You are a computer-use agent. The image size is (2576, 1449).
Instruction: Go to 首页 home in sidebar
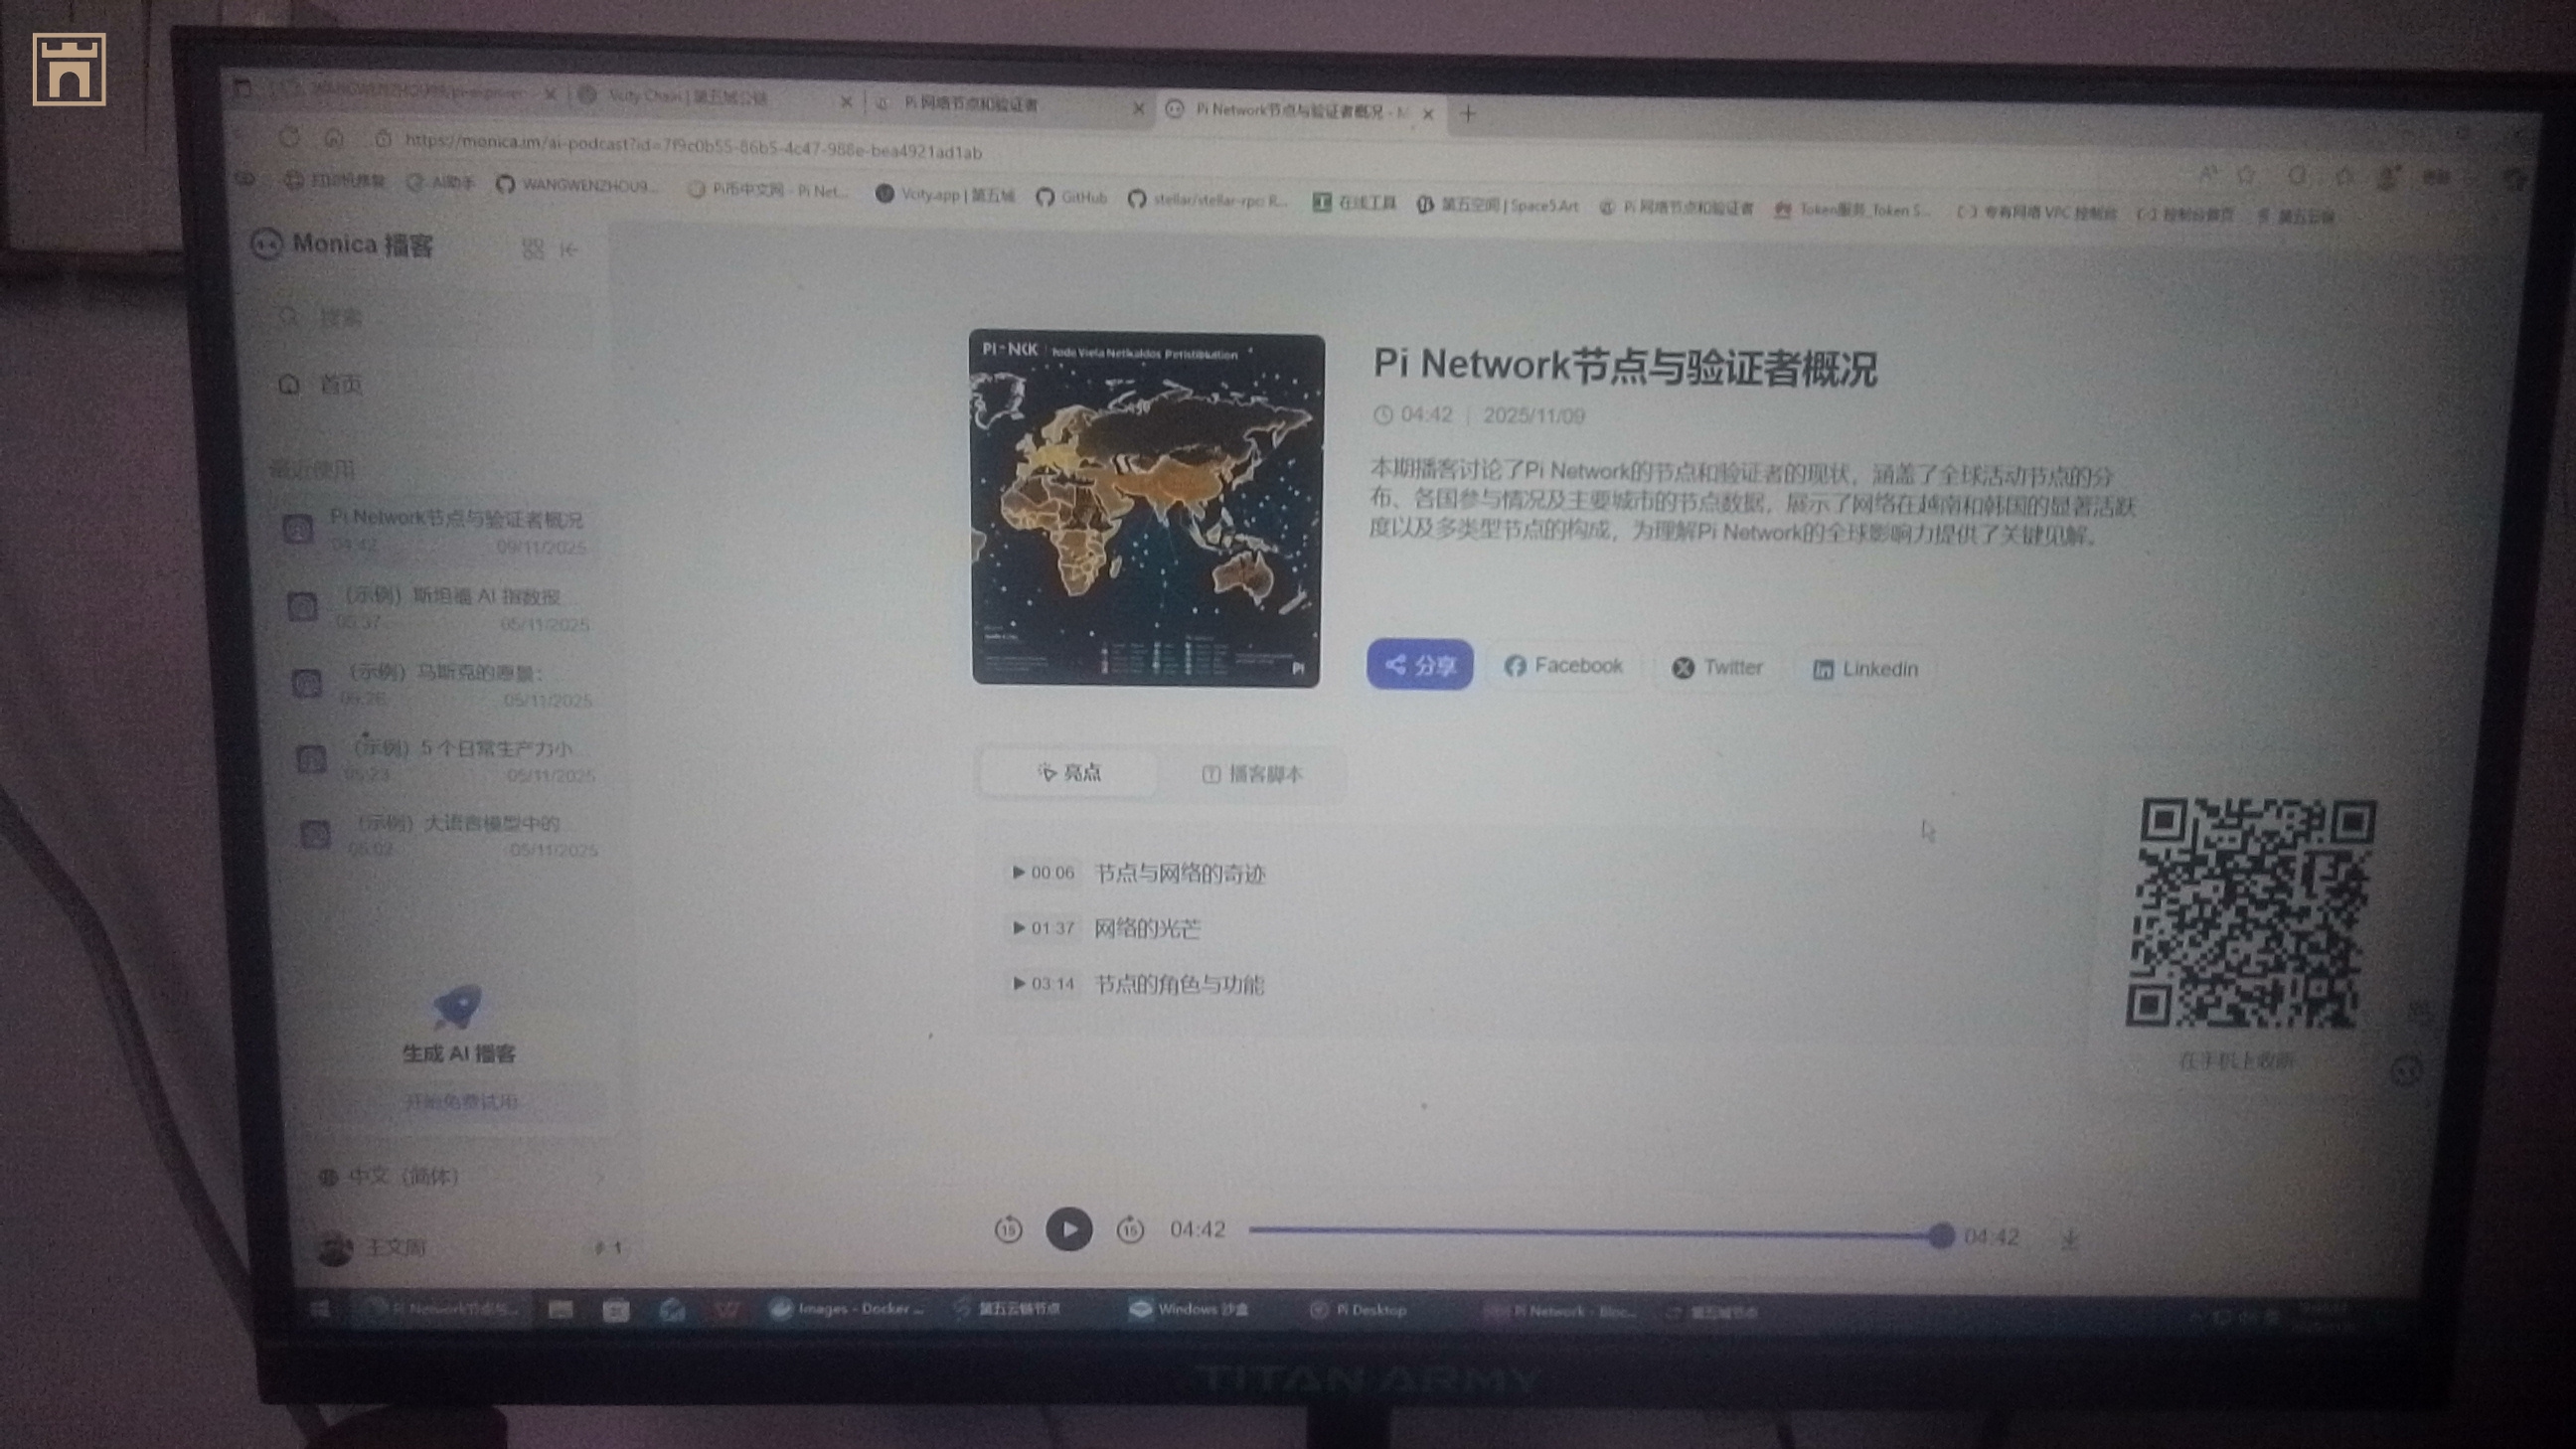(340, 385)
